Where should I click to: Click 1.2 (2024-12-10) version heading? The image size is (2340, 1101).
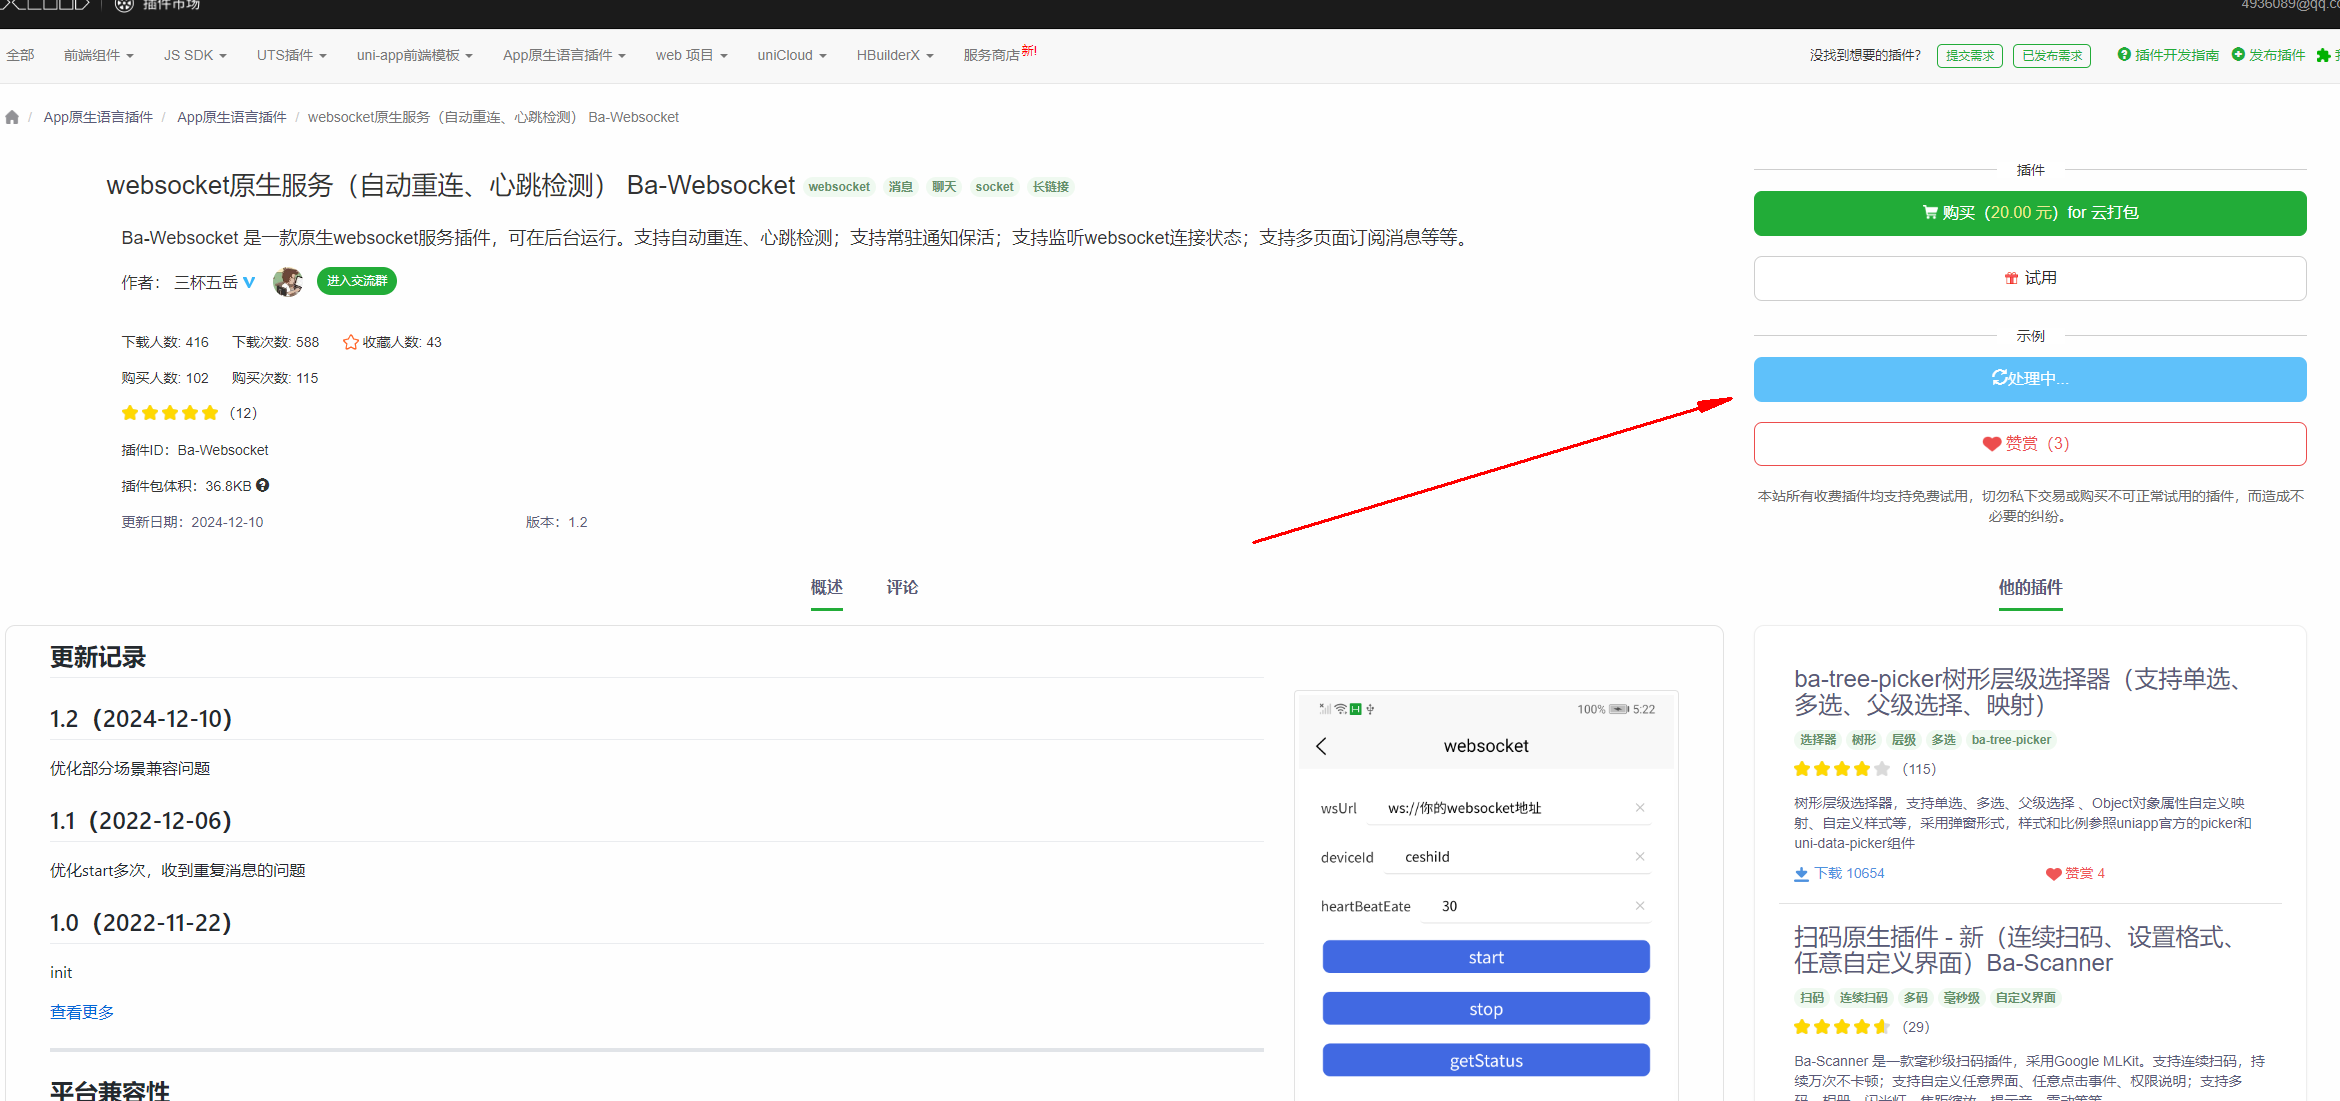[x=141, y=719]
